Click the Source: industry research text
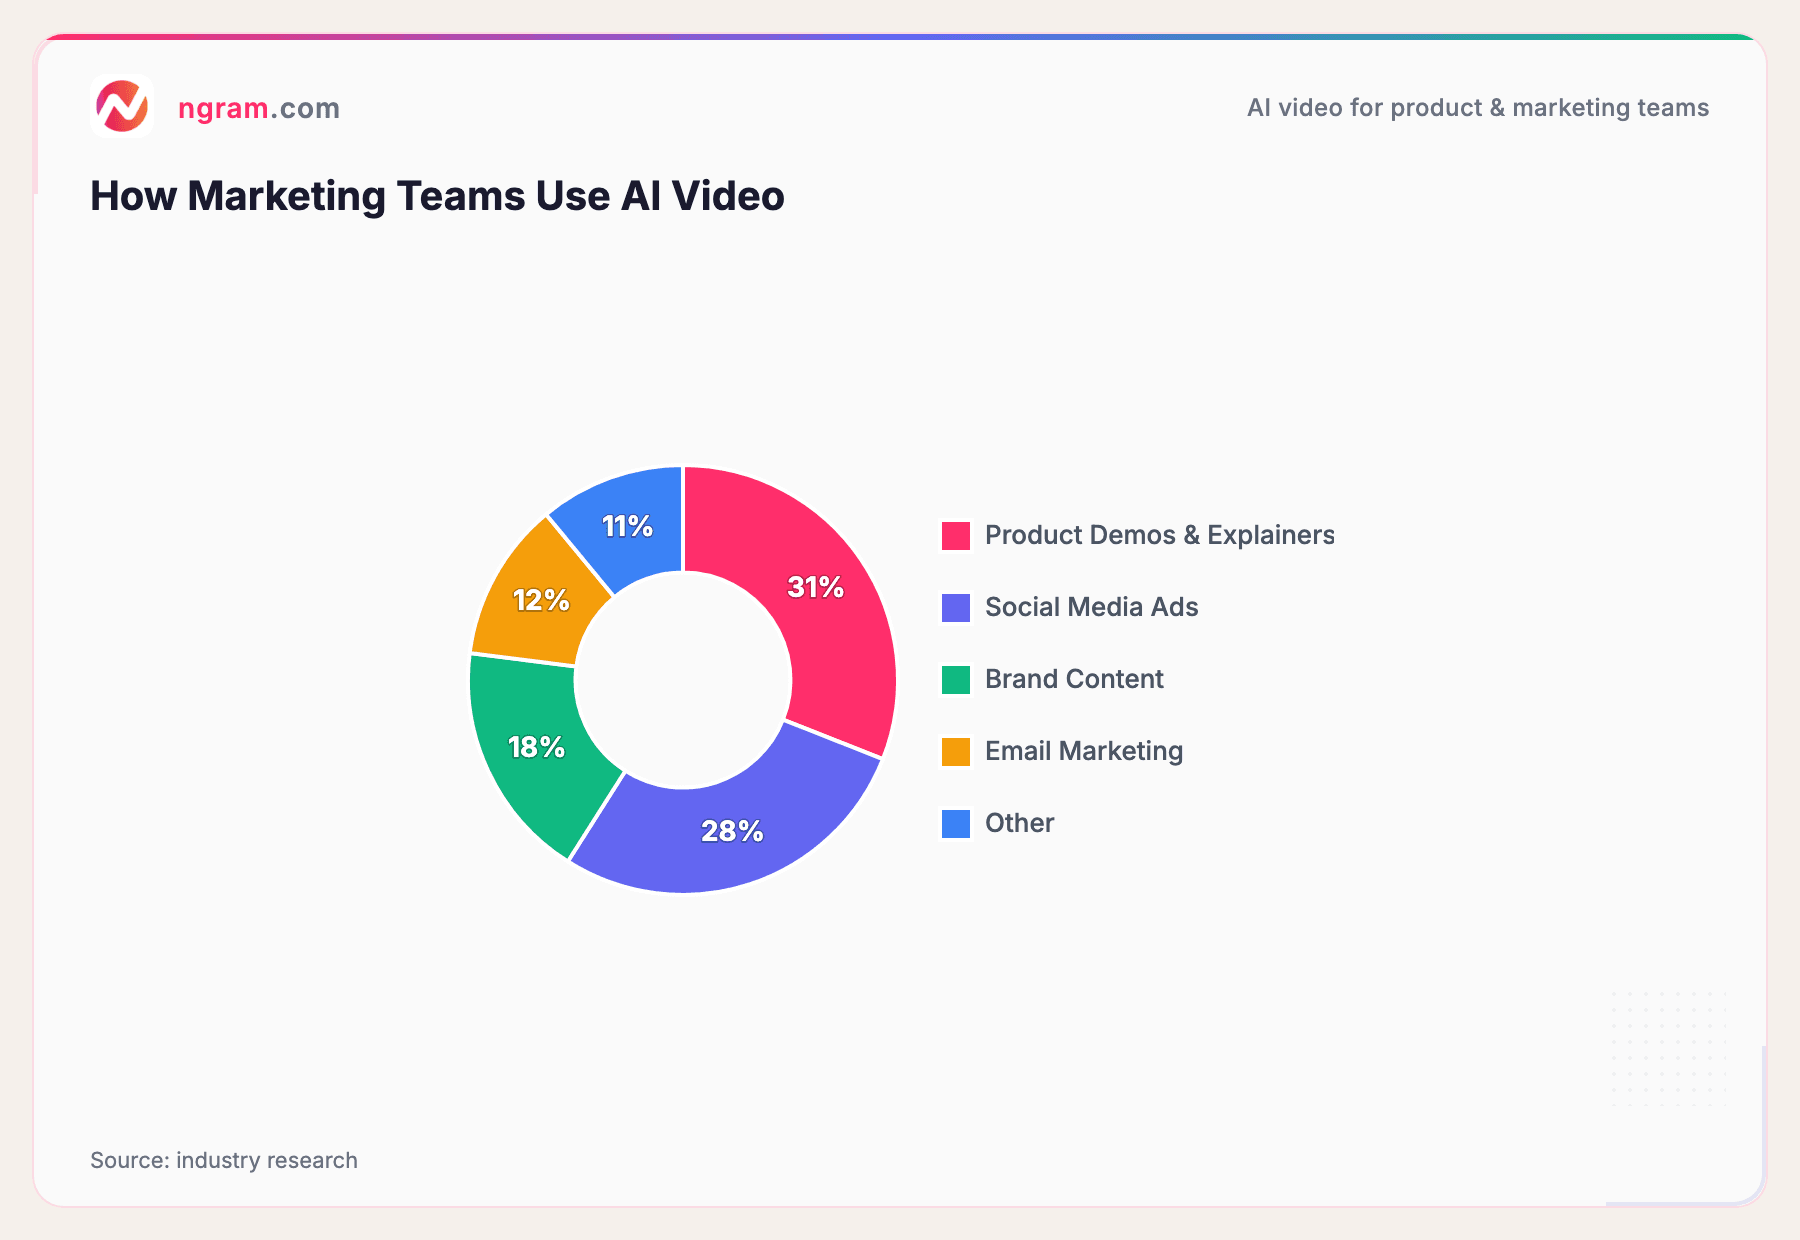 pyautogui.click(x=224, y=1161)
